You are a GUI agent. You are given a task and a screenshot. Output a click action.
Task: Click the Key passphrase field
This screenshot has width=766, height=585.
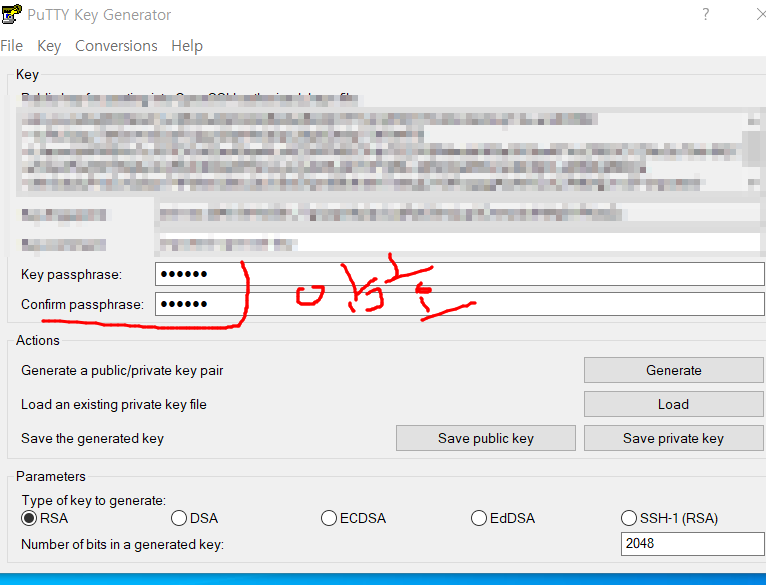(x=460, y=274)
